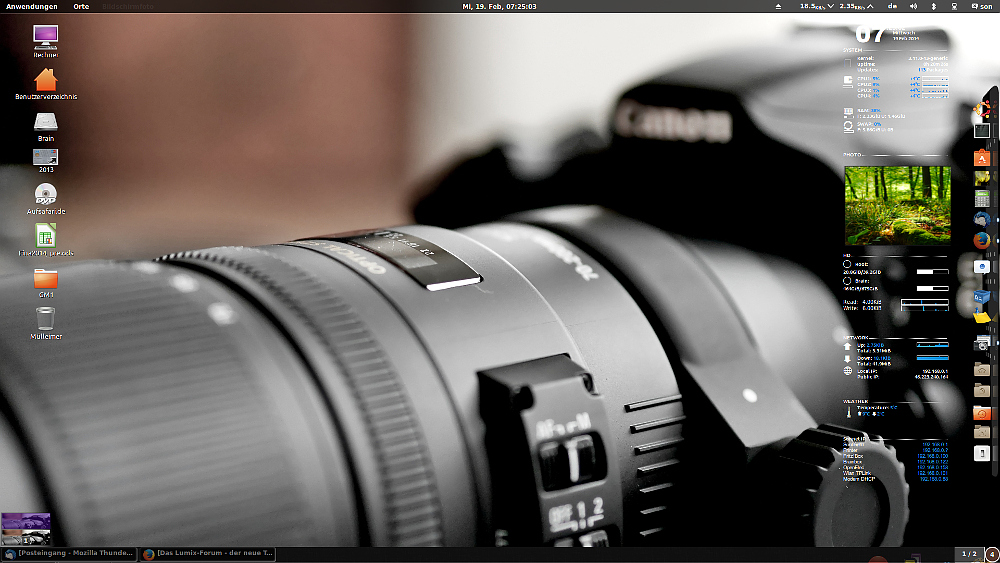Screen dimensions: 1000x563
Task: Open the calculator in the dock
Action: click(982, 198)
